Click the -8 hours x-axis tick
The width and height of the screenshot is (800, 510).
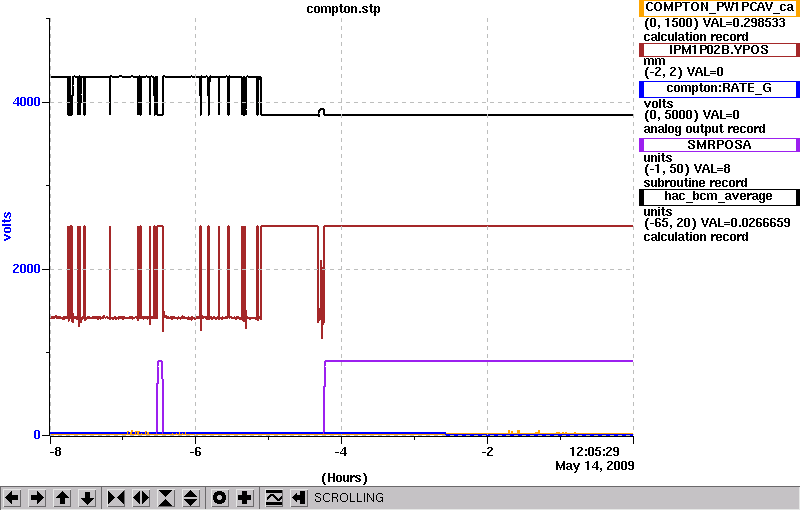pyautogui.click(x=55, y=452)
